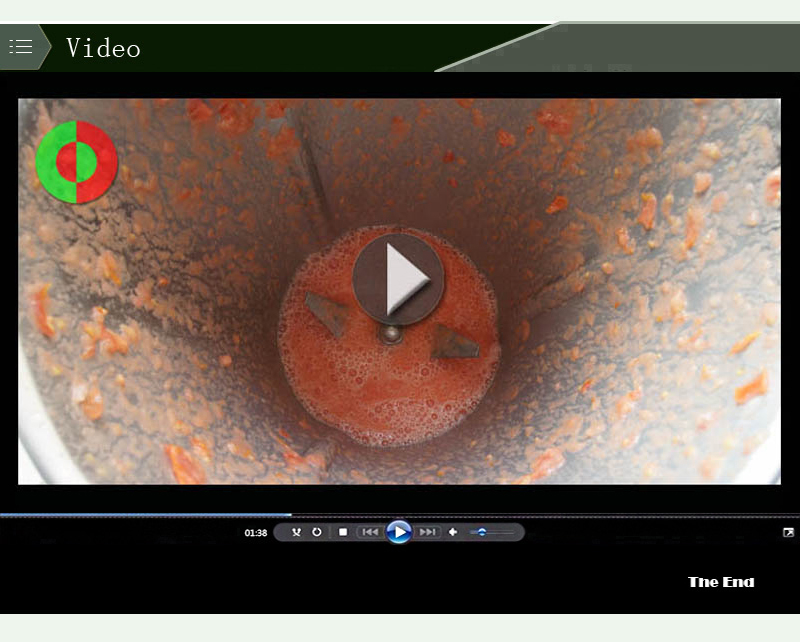800x642 pixels.
Task: Click the volume slider's blue knob
Action: (482, 532)
